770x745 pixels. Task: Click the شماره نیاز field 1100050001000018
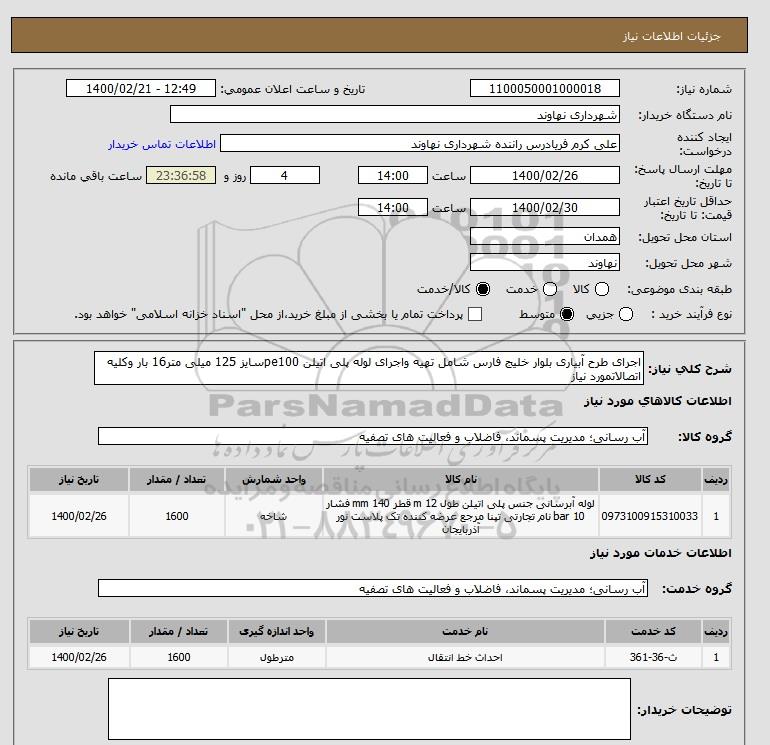545,88
